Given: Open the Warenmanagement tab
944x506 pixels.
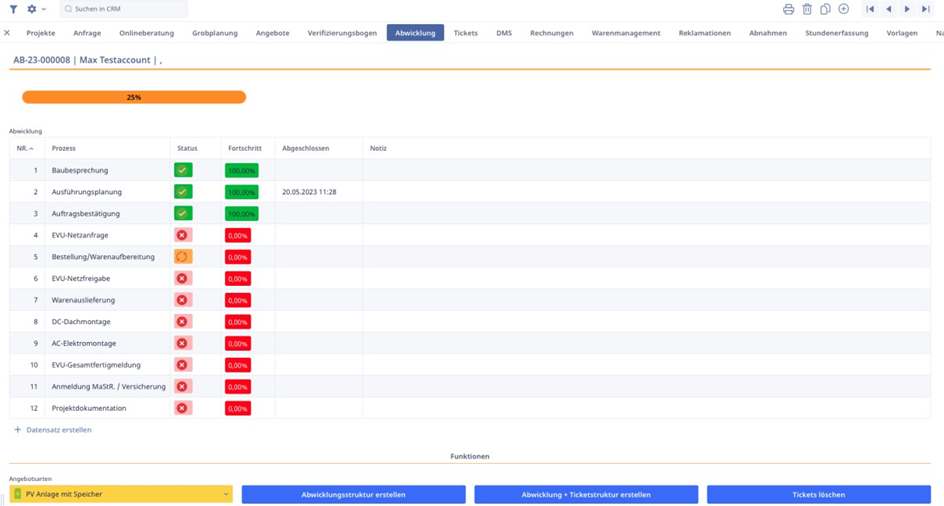Looking at the screenshot, I should (625, 33).
